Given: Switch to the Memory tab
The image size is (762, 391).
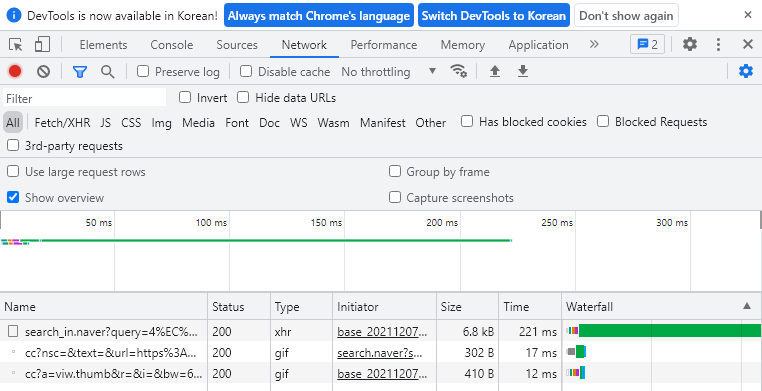Looking at the screenshot, I should tap(463, 45).
